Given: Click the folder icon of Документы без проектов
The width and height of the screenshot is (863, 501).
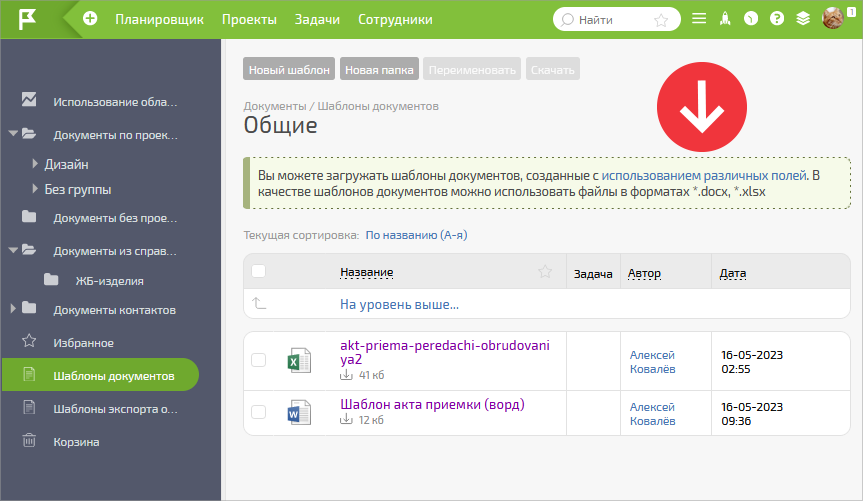Looking at the screenshot, I should [x=29, y=216].
